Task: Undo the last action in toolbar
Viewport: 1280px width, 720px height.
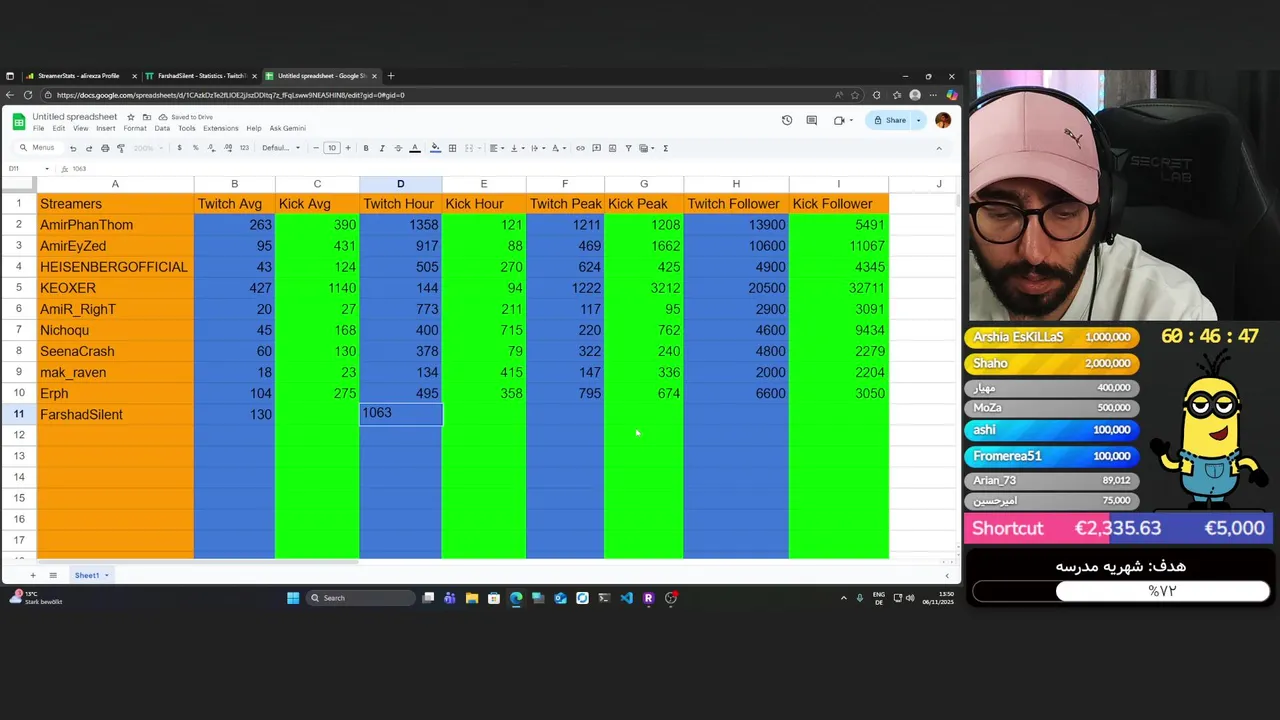Action: coord(73,148)
